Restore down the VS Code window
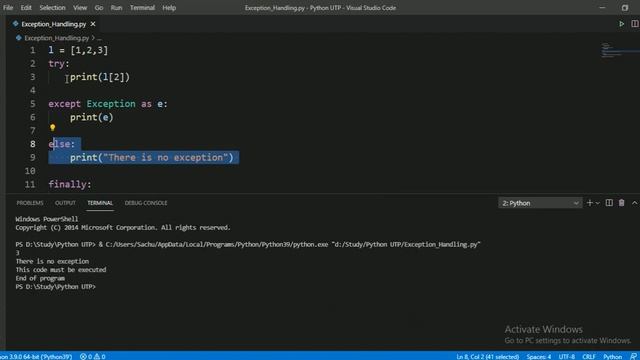Image resolution: width=640 pixels, height=360 pixels. (x=624, y=8)
